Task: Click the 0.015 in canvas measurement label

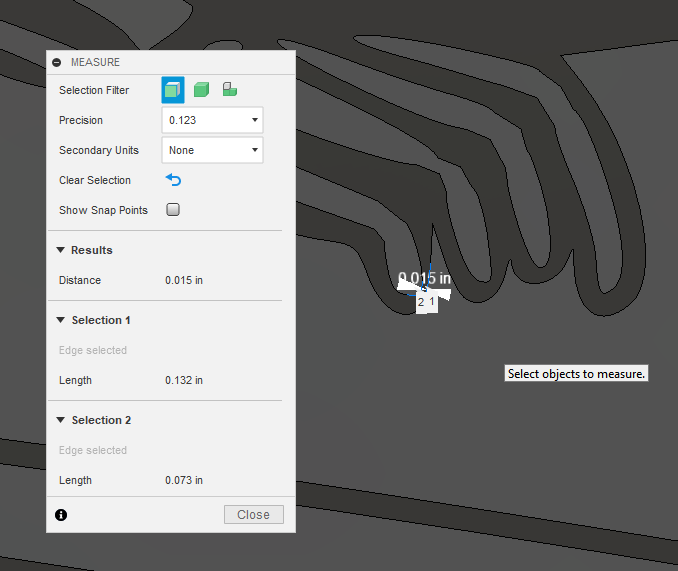Action: (x=424, y=278)
